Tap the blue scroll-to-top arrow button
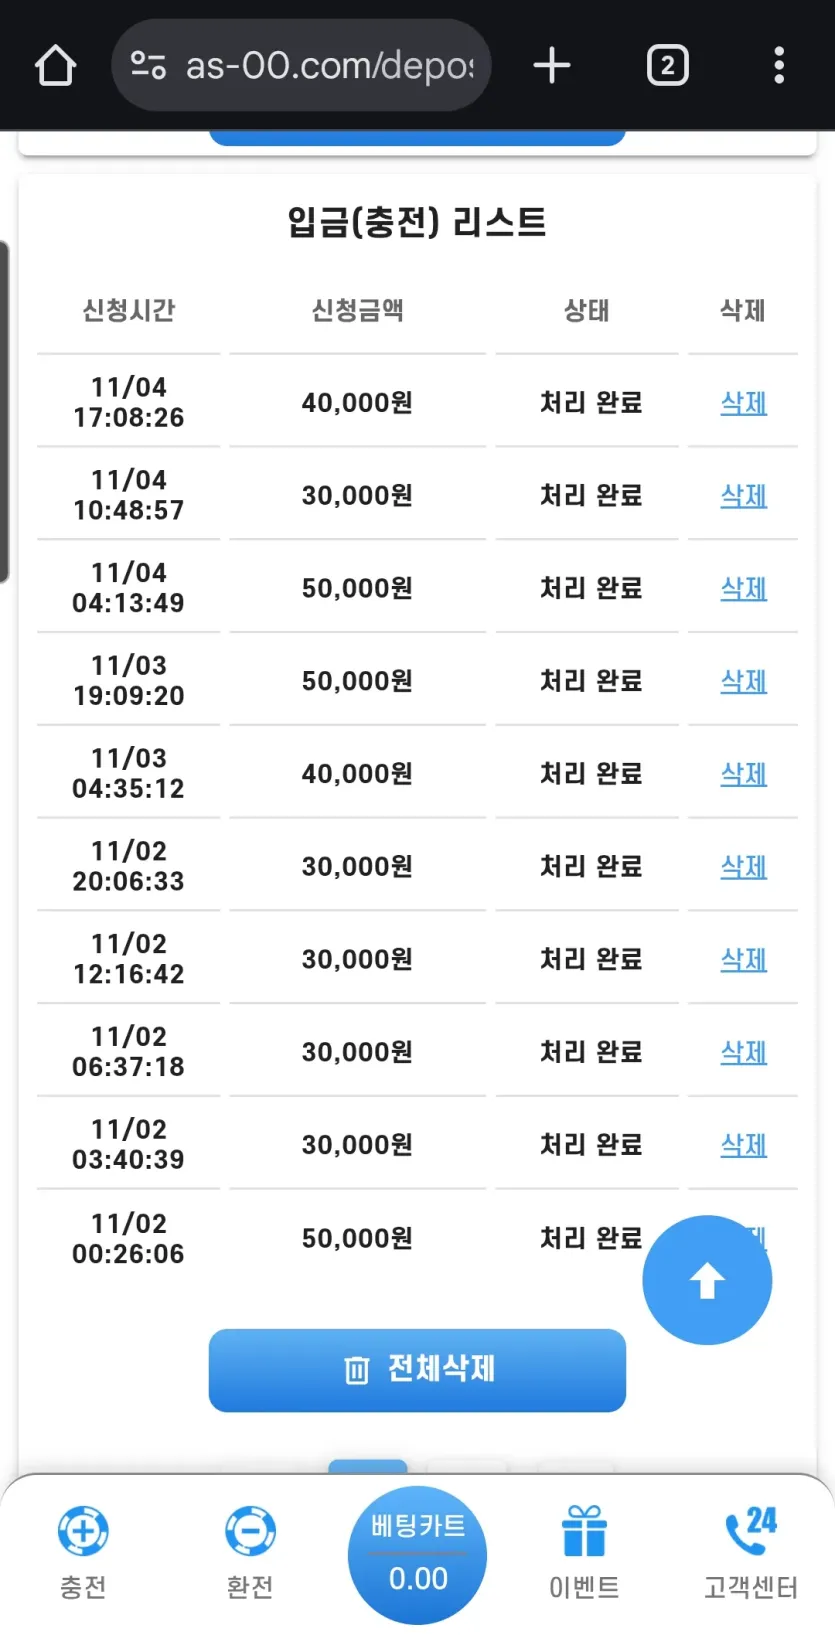The height and width of the screenshot is (1635, 835). [x=707, y=1280]
